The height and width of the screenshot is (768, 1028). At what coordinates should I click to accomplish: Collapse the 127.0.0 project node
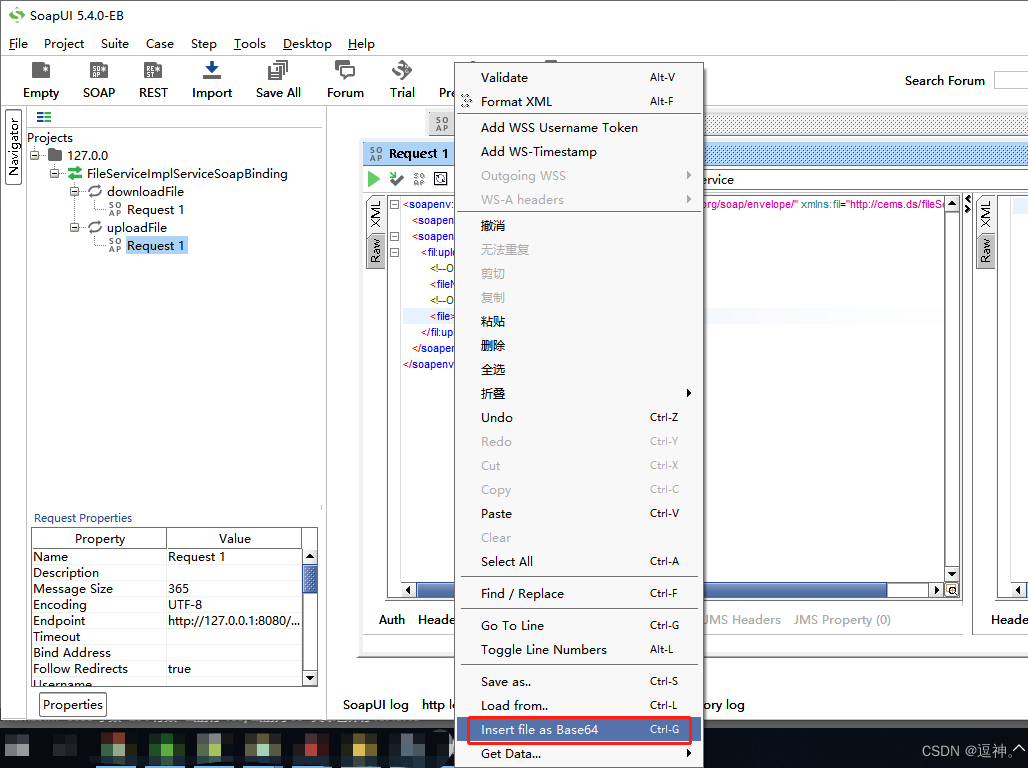(x=35, y=155)
